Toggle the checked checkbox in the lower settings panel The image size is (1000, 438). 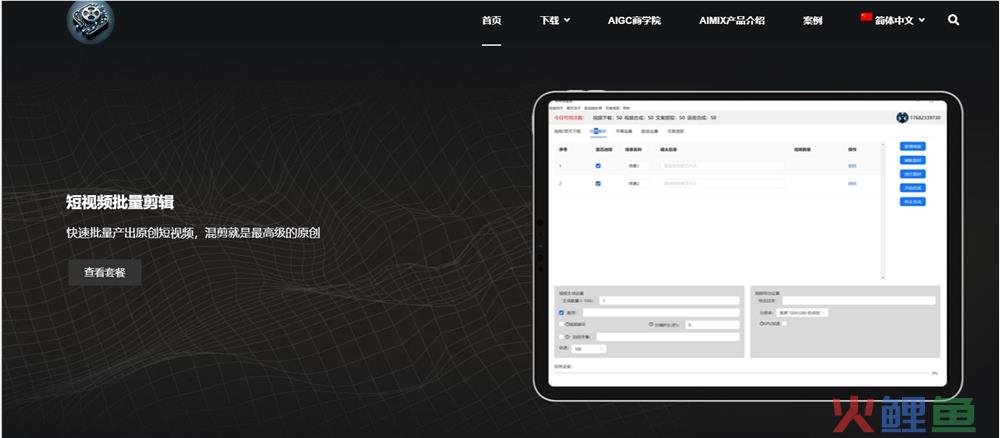561,313
